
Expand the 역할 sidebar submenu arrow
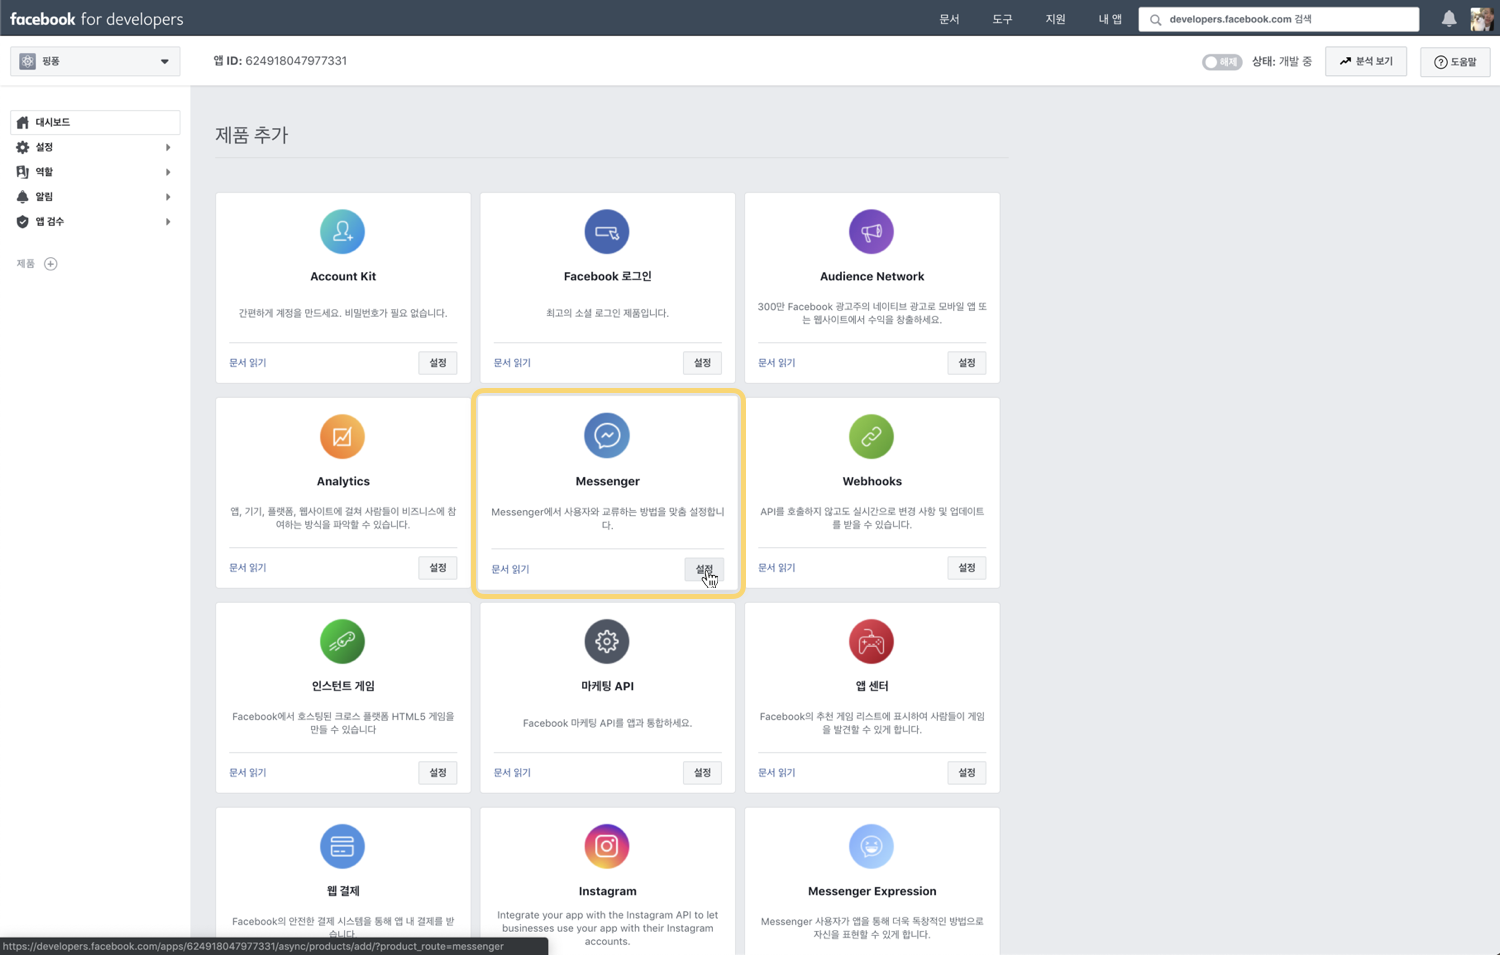(168, 172)
